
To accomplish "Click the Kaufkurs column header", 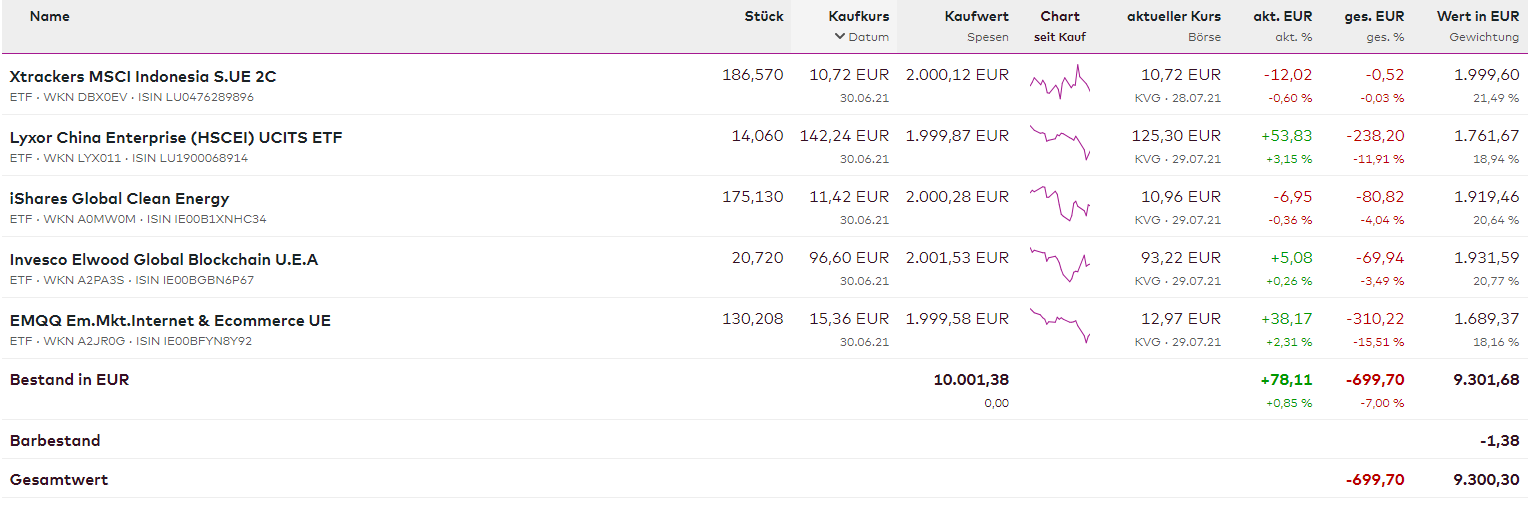I will click(x=858, y=16).
